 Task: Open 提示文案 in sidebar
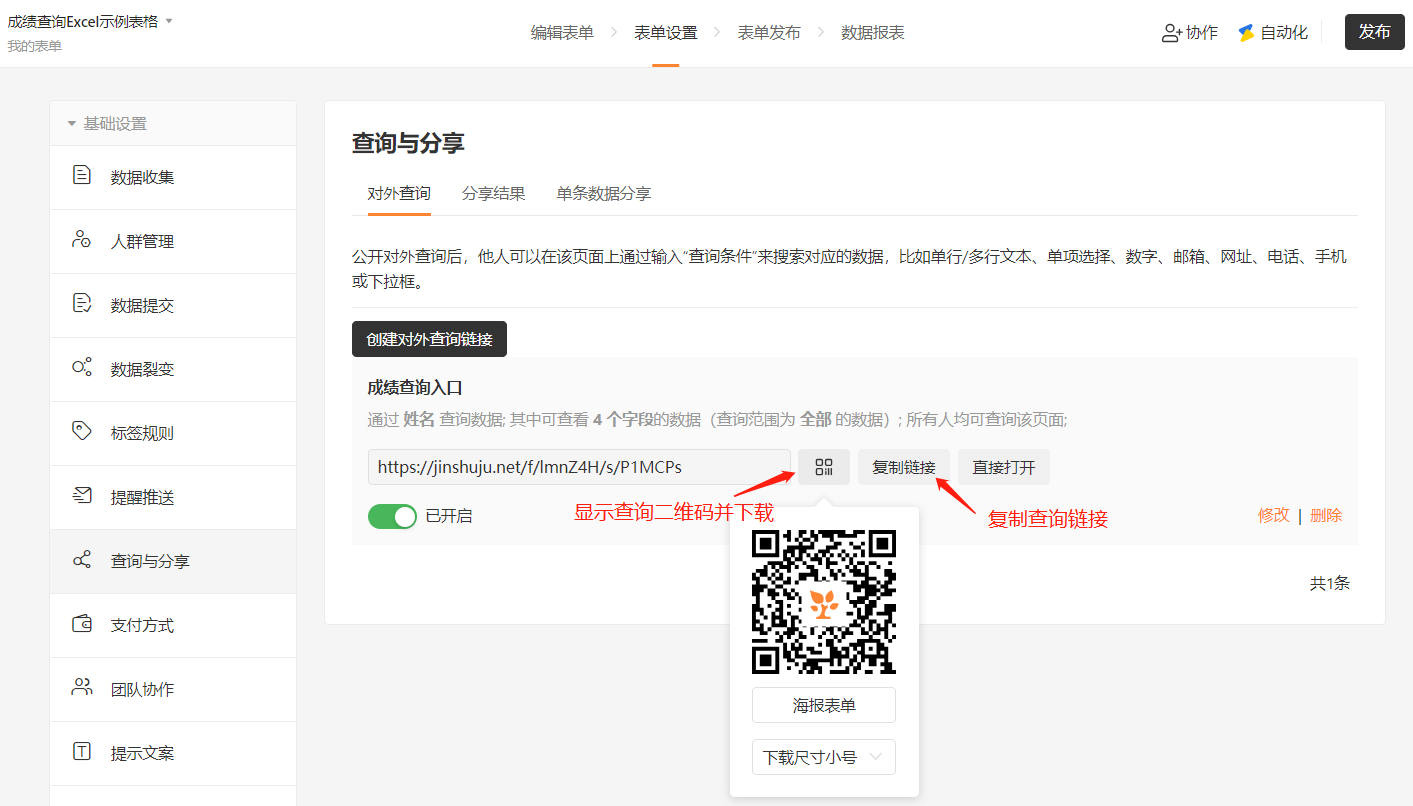point(173,753)
